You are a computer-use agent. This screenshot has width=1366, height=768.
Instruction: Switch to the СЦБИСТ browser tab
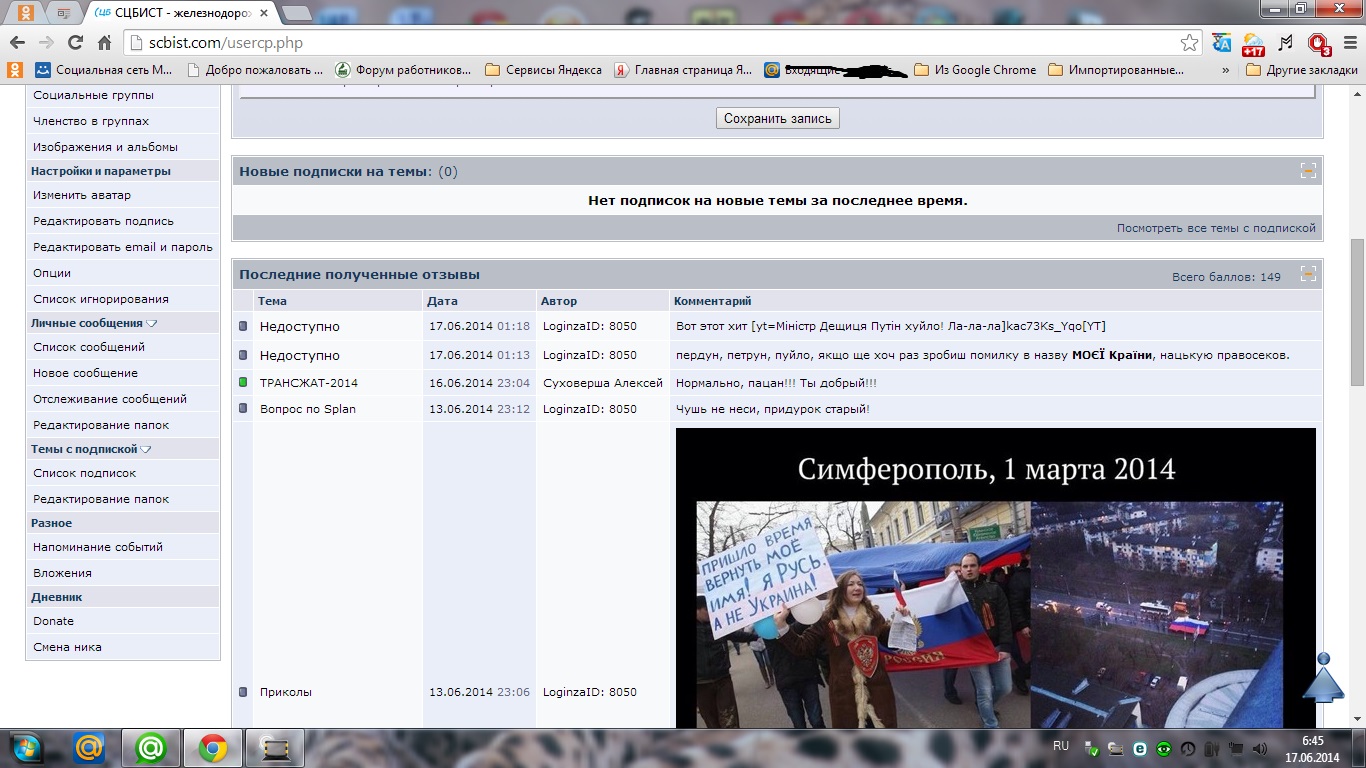pyautogui.click(x=180, y=12)
